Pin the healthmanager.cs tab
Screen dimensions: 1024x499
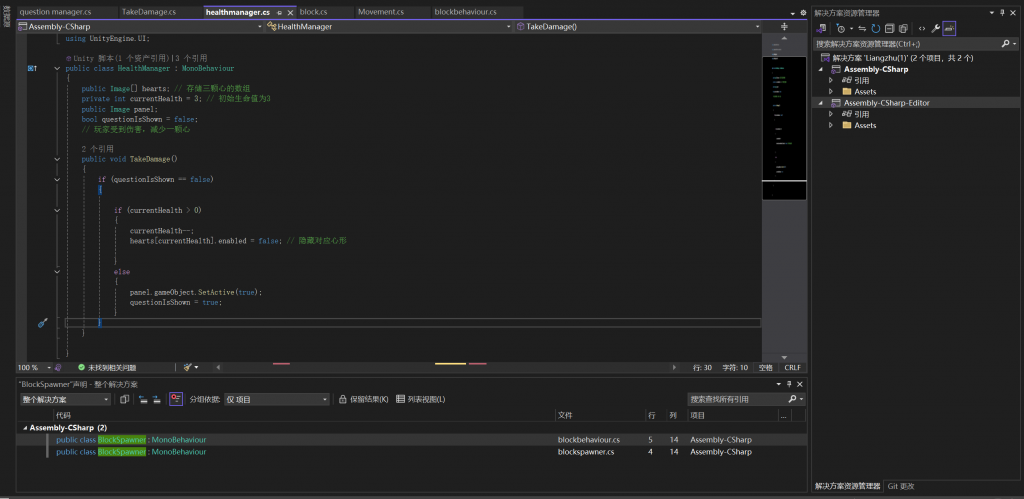[280, 13]
